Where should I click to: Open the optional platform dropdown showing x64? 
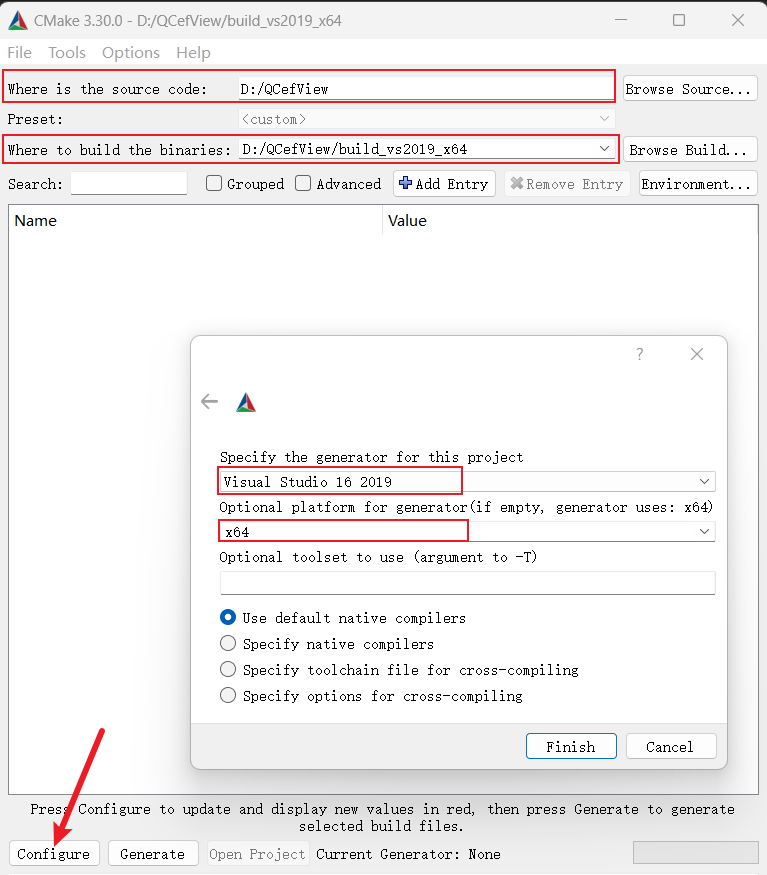click(468, 531)
